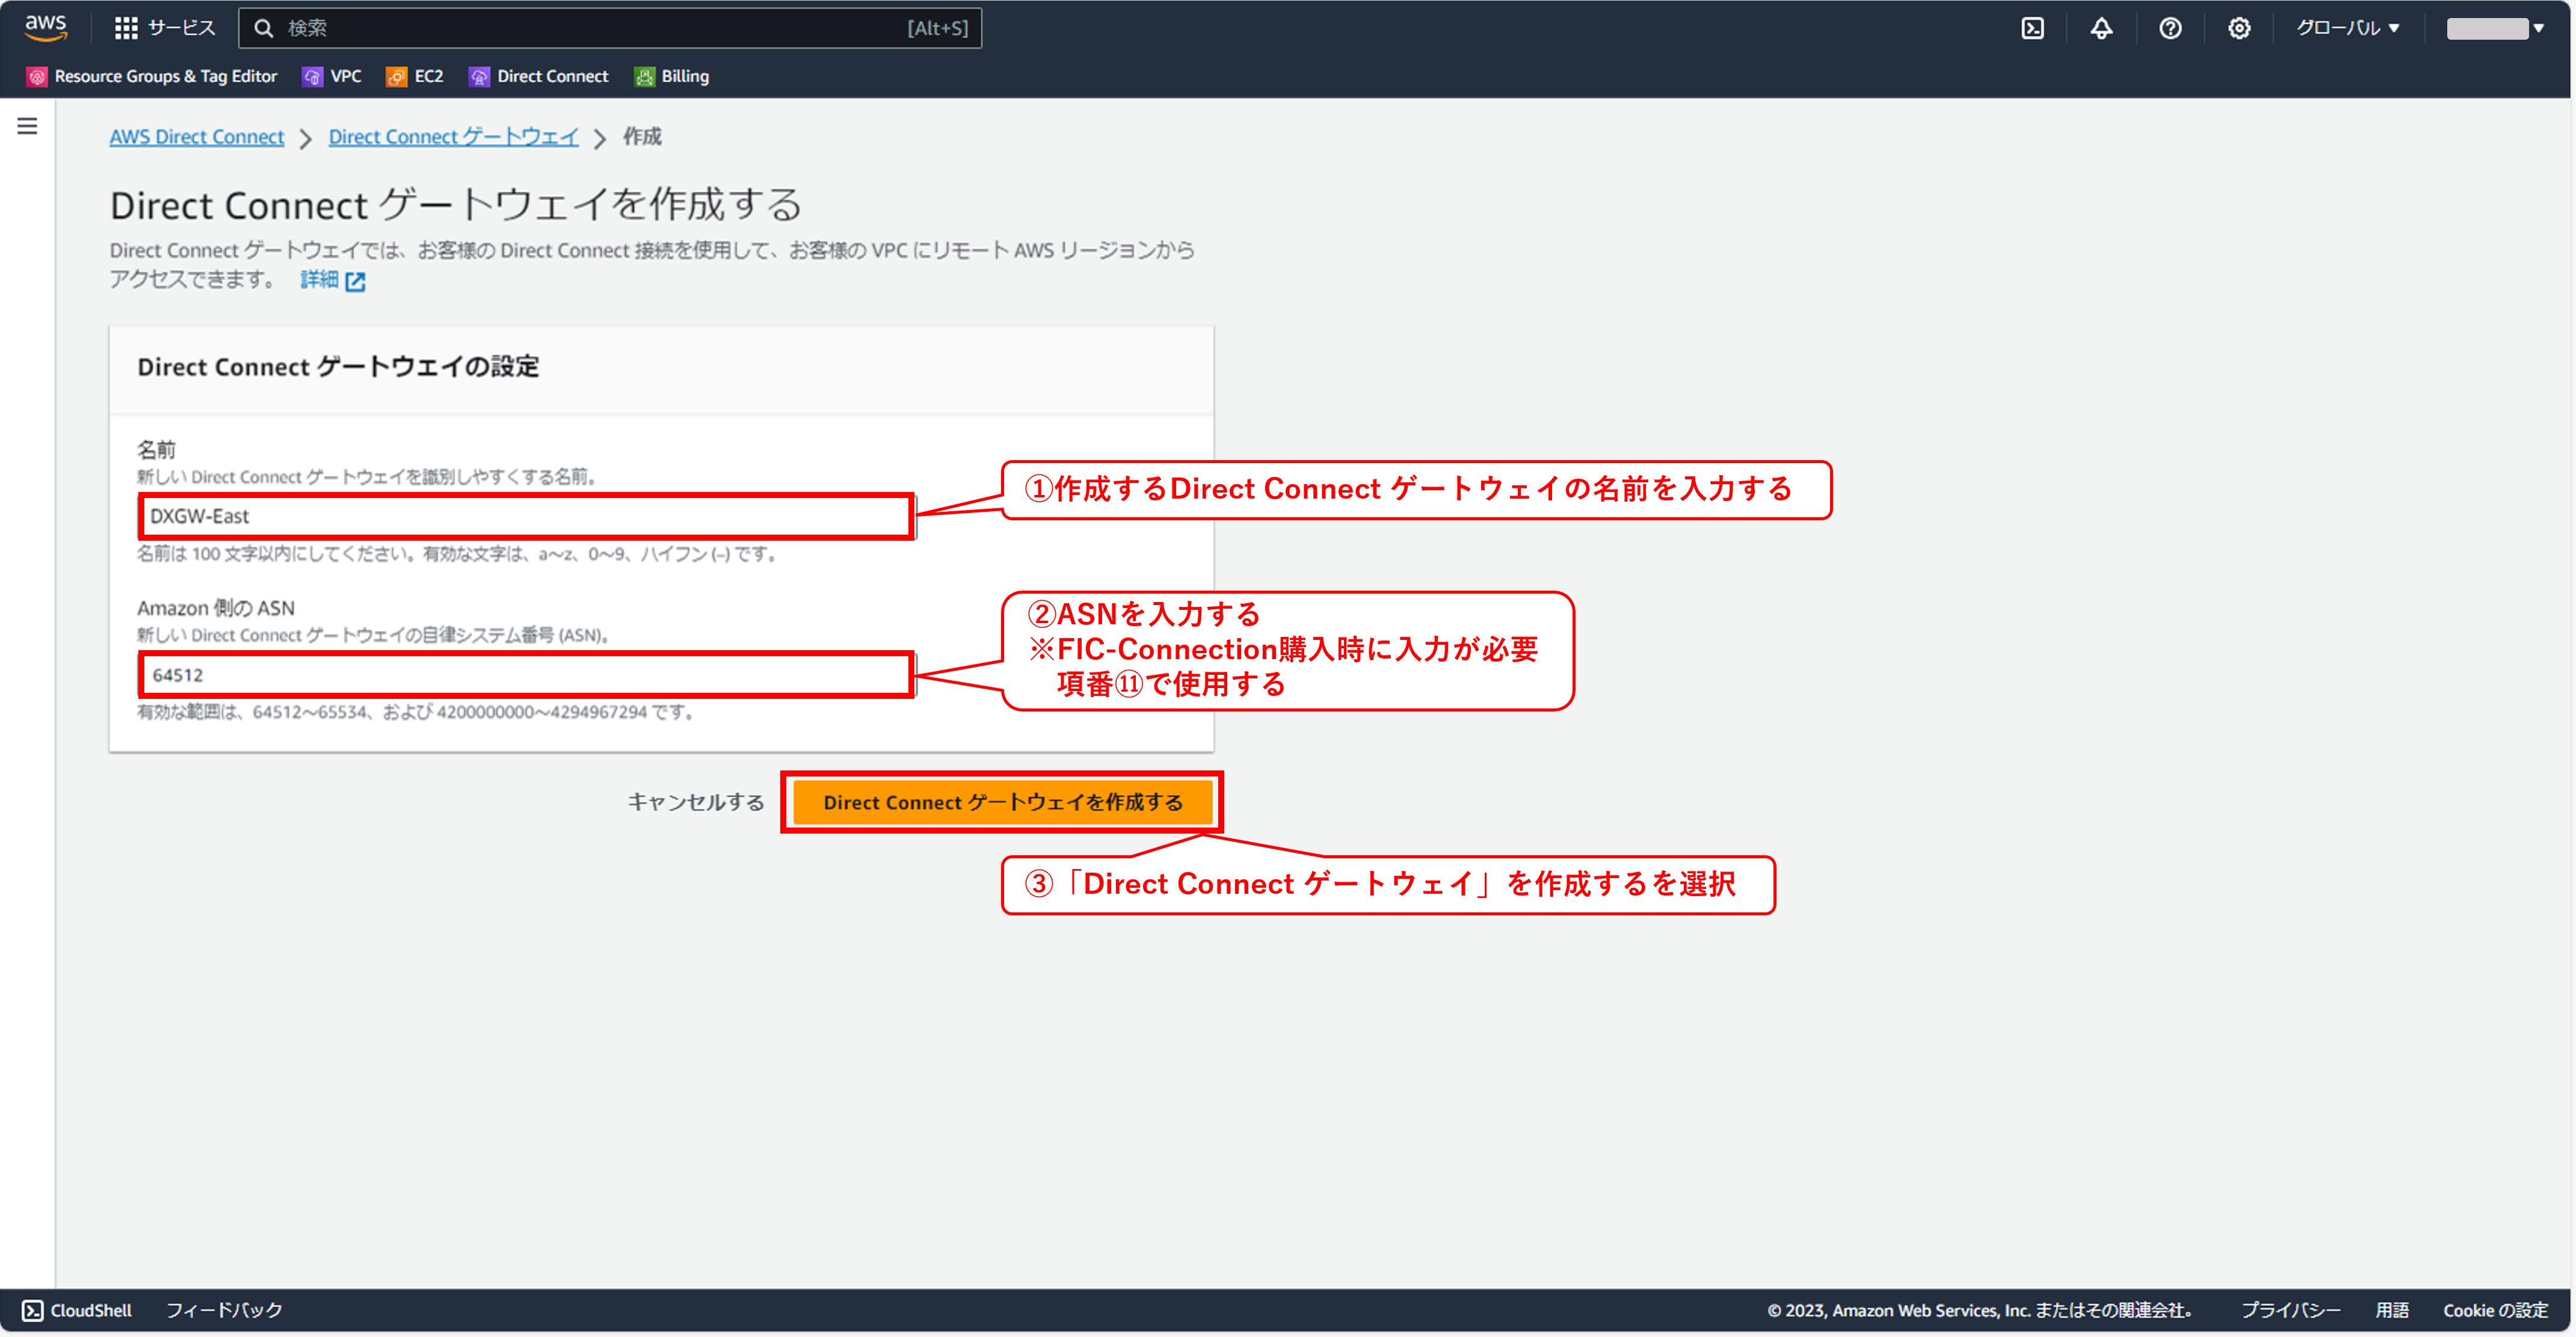Open the サービス services menu
The width and height of the screenshot is (2576, 1337).
point(163,27)
